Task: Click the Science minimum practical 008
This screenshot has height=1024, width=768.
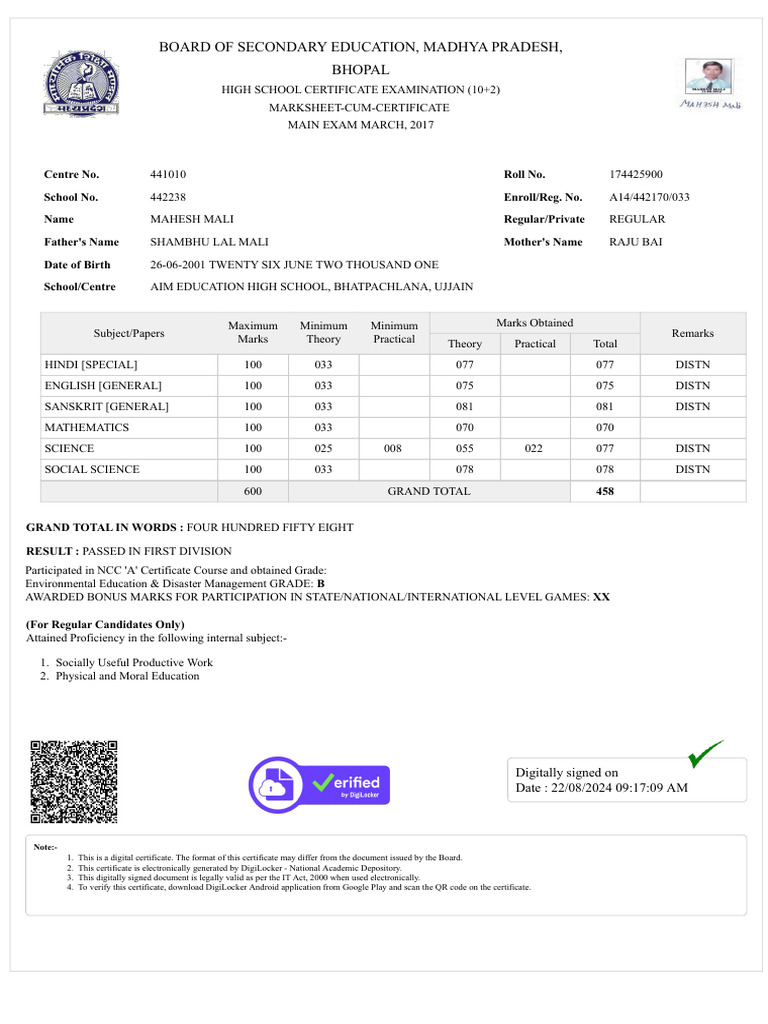Action: pyautogui.click(x=392, y=449)
